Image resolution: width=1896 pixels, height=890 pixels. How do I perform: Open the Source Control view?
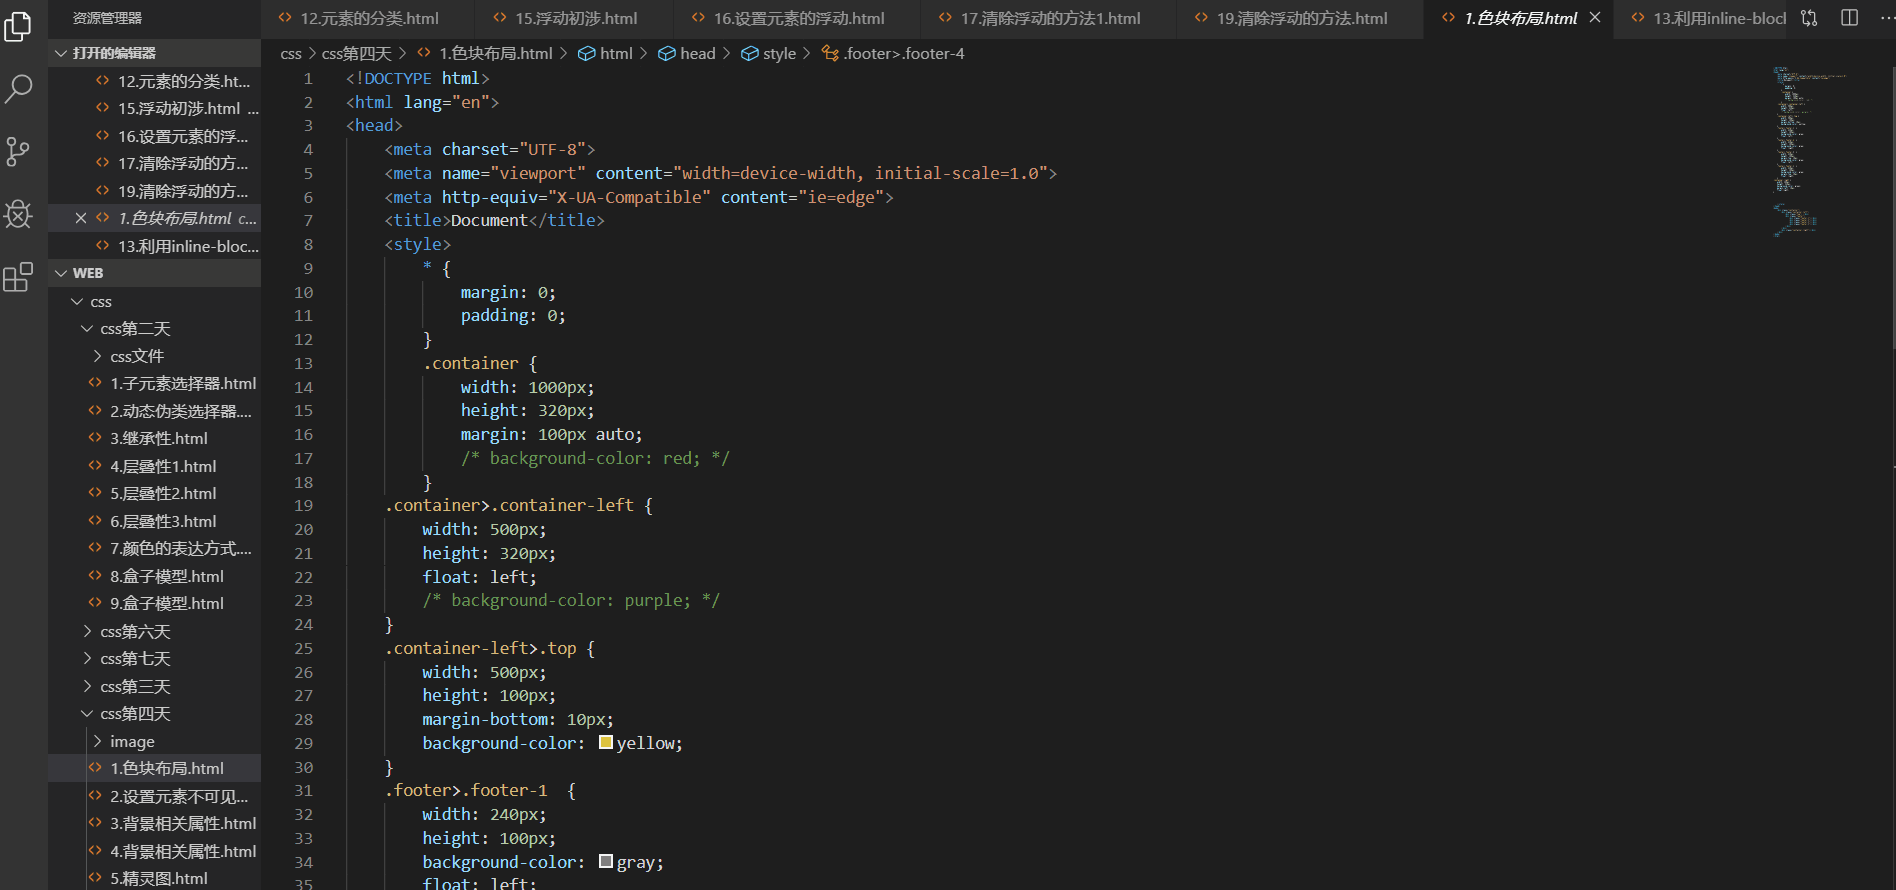pos(18,151)
